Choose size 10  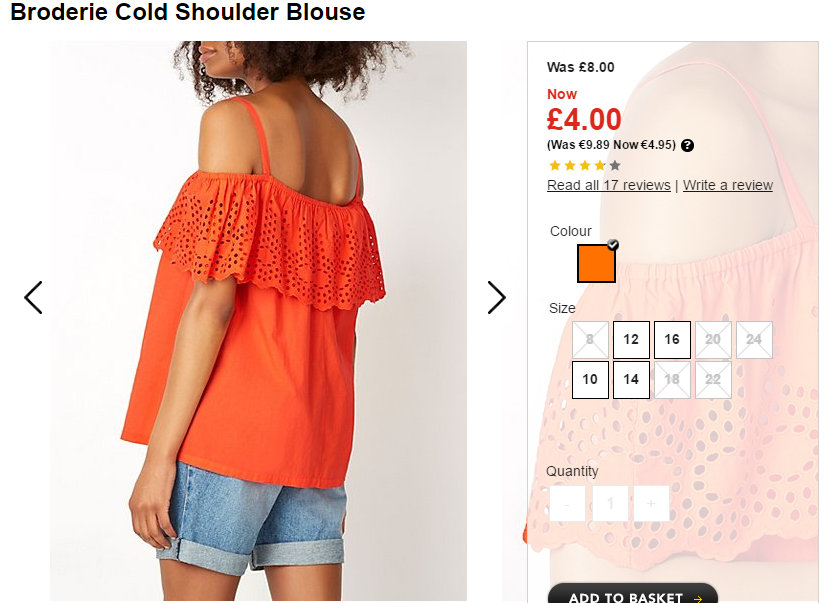tap(590, 380)
